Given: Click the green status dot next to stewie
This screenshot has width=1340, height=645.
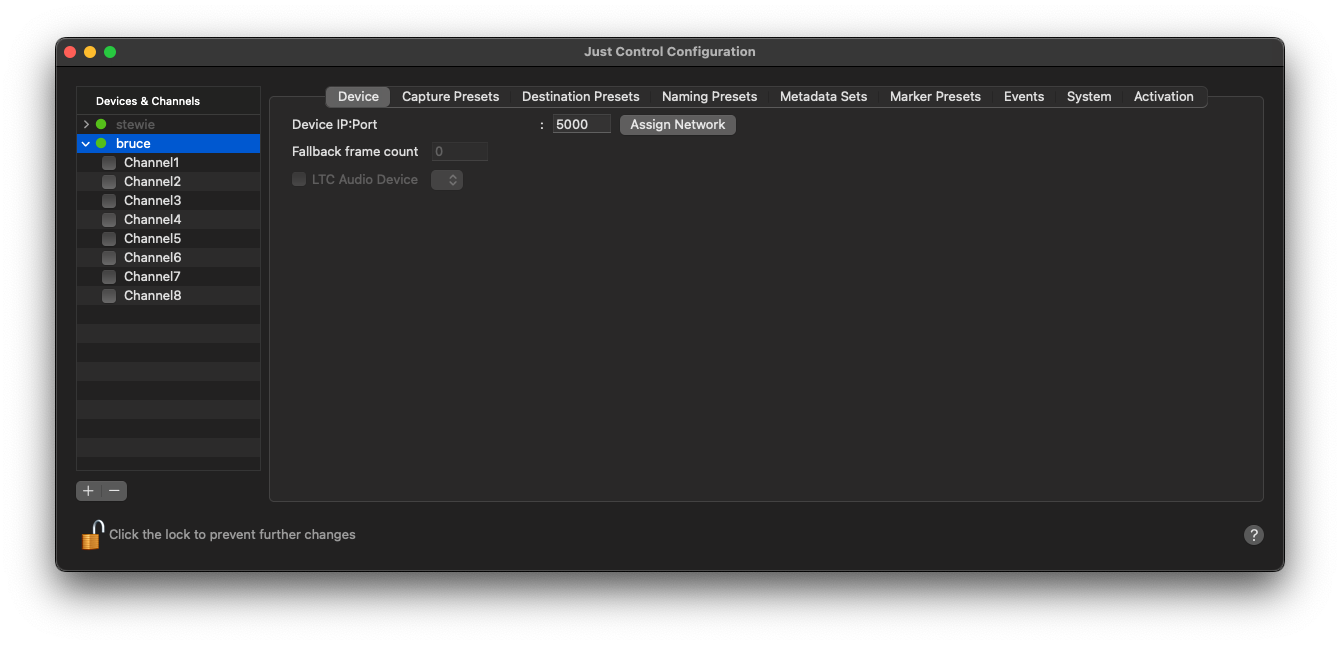Looking at the screenshot, I should click(101, 125).
